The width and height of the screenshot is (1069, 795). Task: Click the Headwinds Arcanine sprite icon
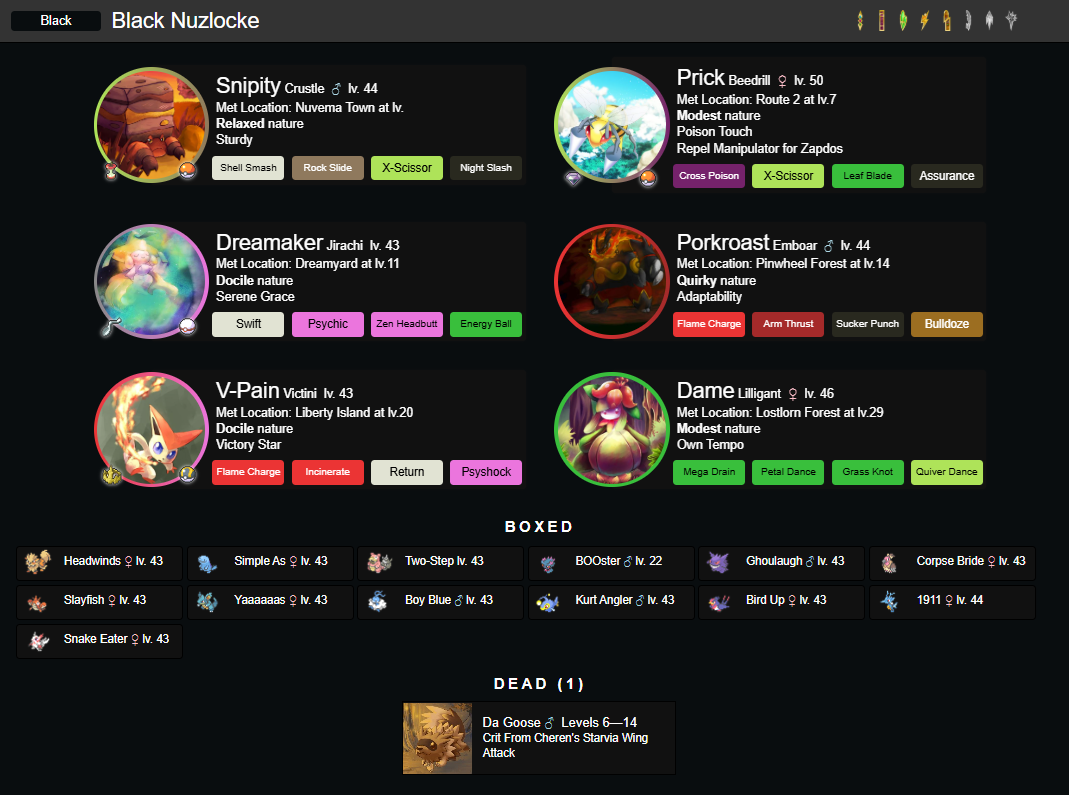(x=37, y=562)
